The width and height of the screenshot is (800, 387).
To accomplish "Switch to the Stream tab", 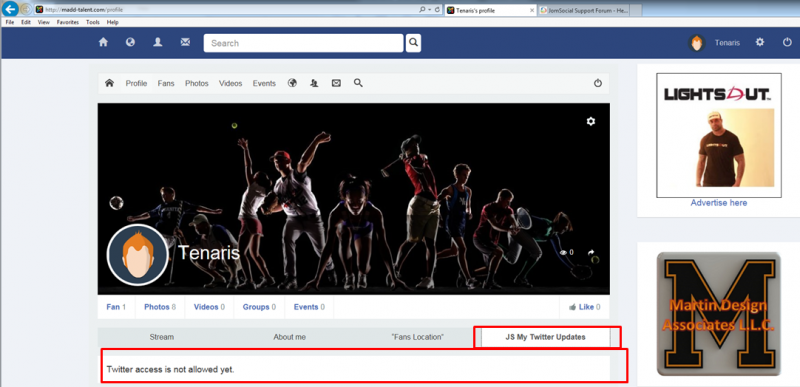I will 162,337.
